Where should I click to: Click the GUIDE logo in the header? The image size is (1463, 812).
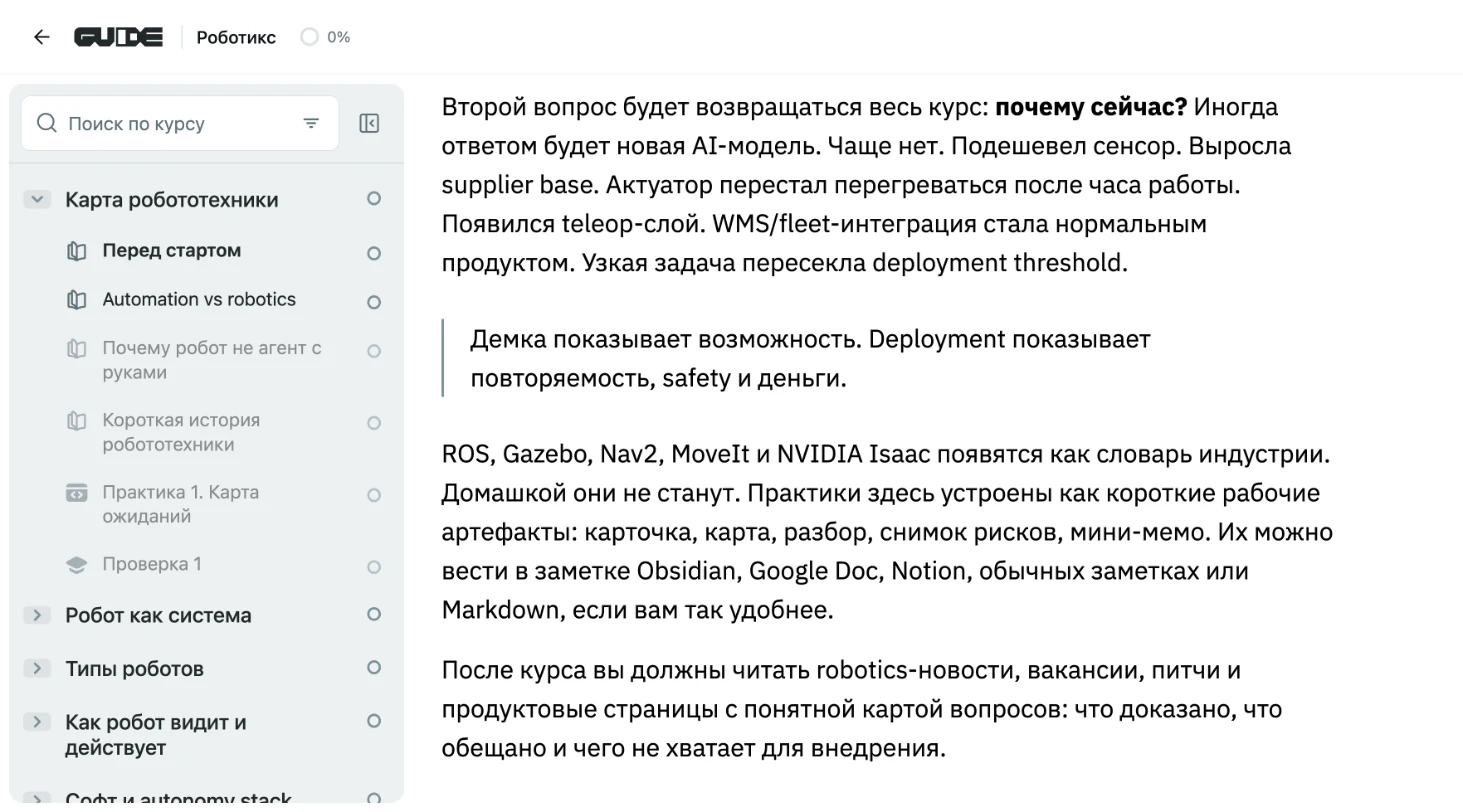[x=119, y=37]
